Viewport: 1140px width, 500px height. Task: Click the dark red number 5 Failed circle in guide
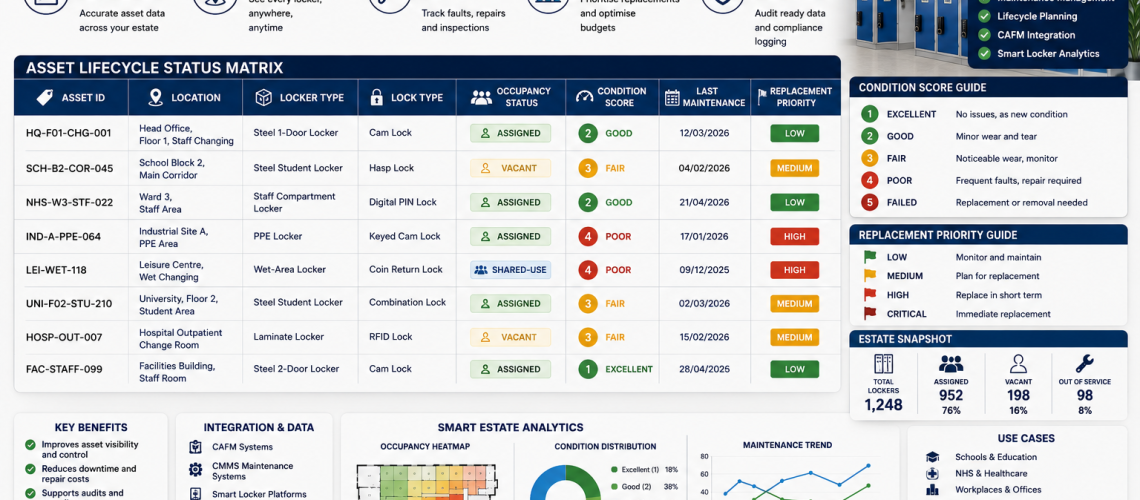click(870, 203)
